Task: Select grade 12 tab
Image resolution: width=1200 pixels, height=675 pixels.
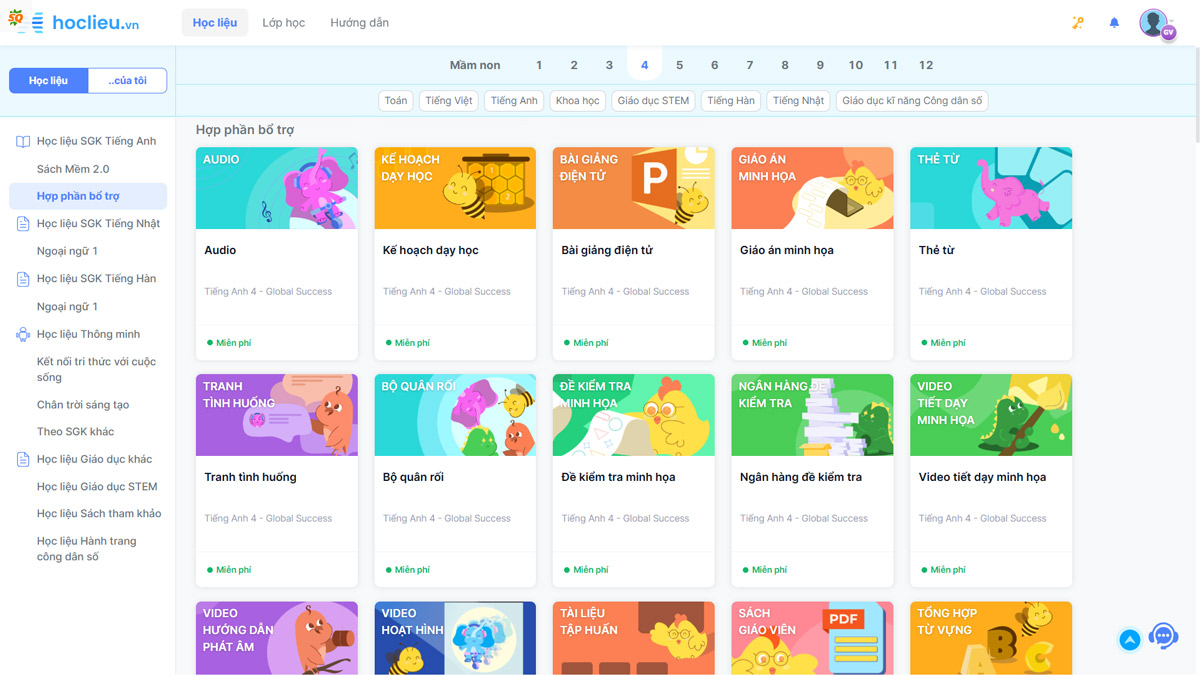Action: point(926,65)
